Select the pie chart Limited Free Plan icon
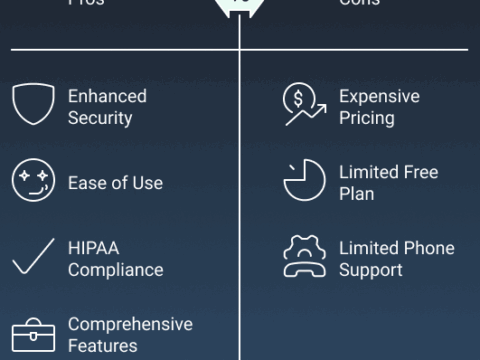This screenshot has width=480, height=360. 305,180
